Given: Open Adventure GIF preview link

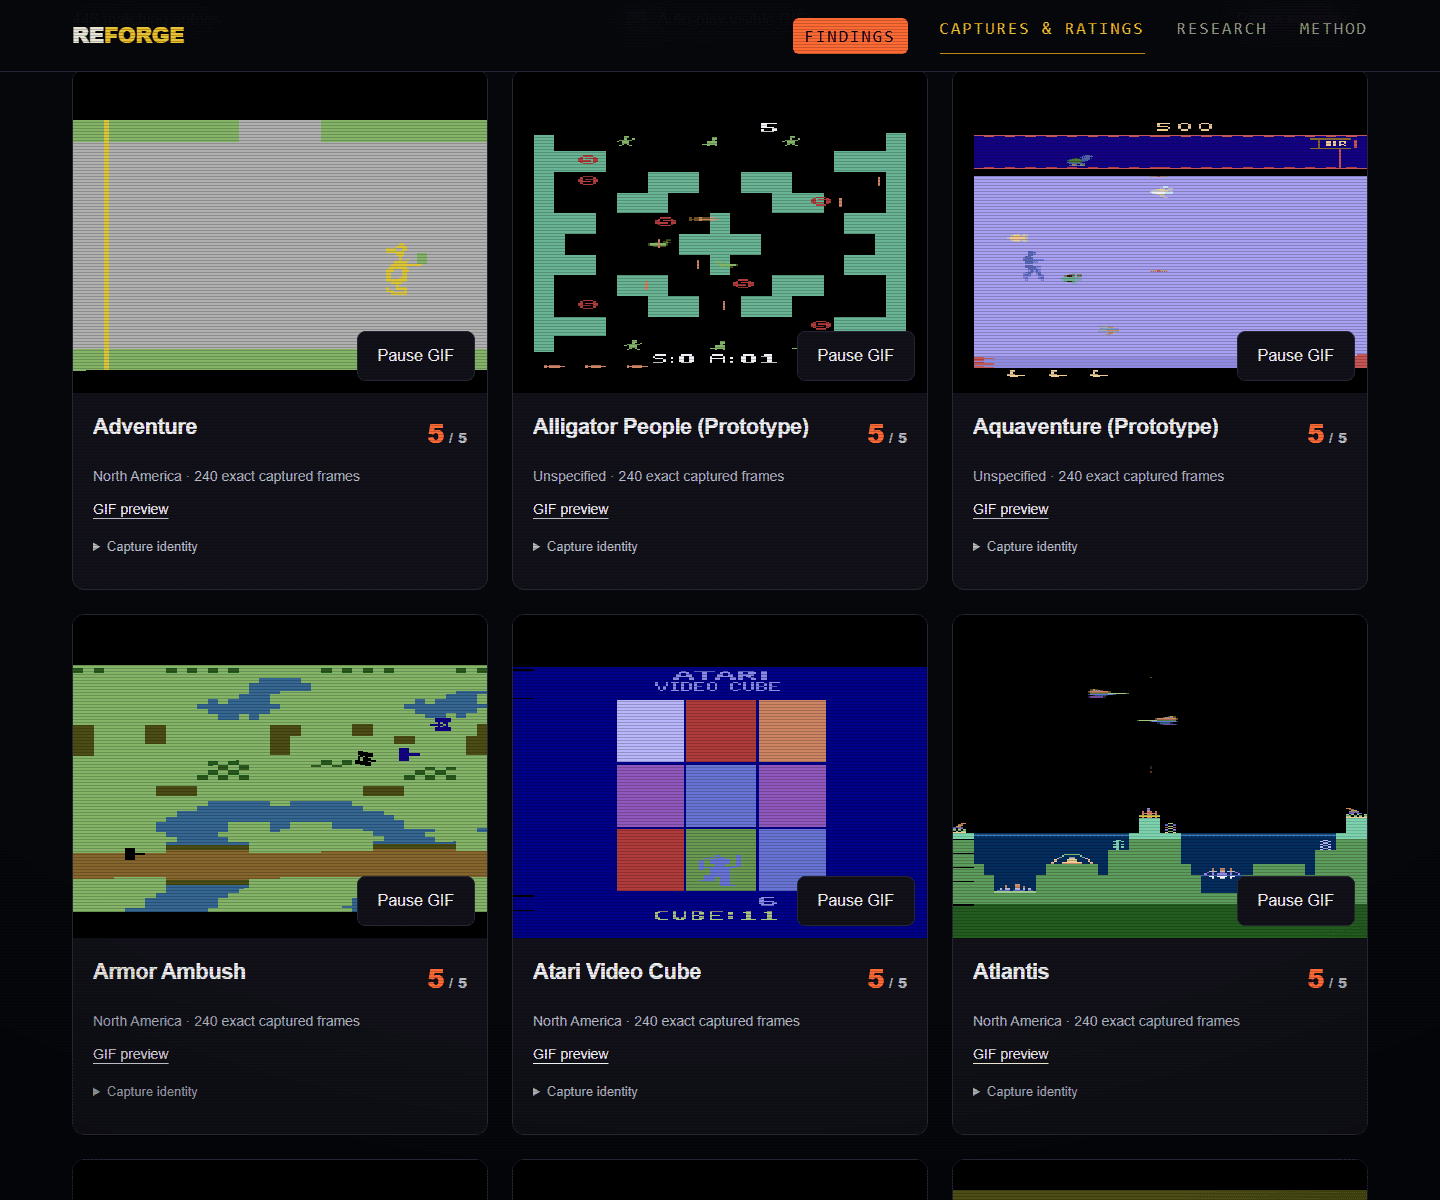Looking at the screenshot, I should pyautogui.click(x=131, y=509).
